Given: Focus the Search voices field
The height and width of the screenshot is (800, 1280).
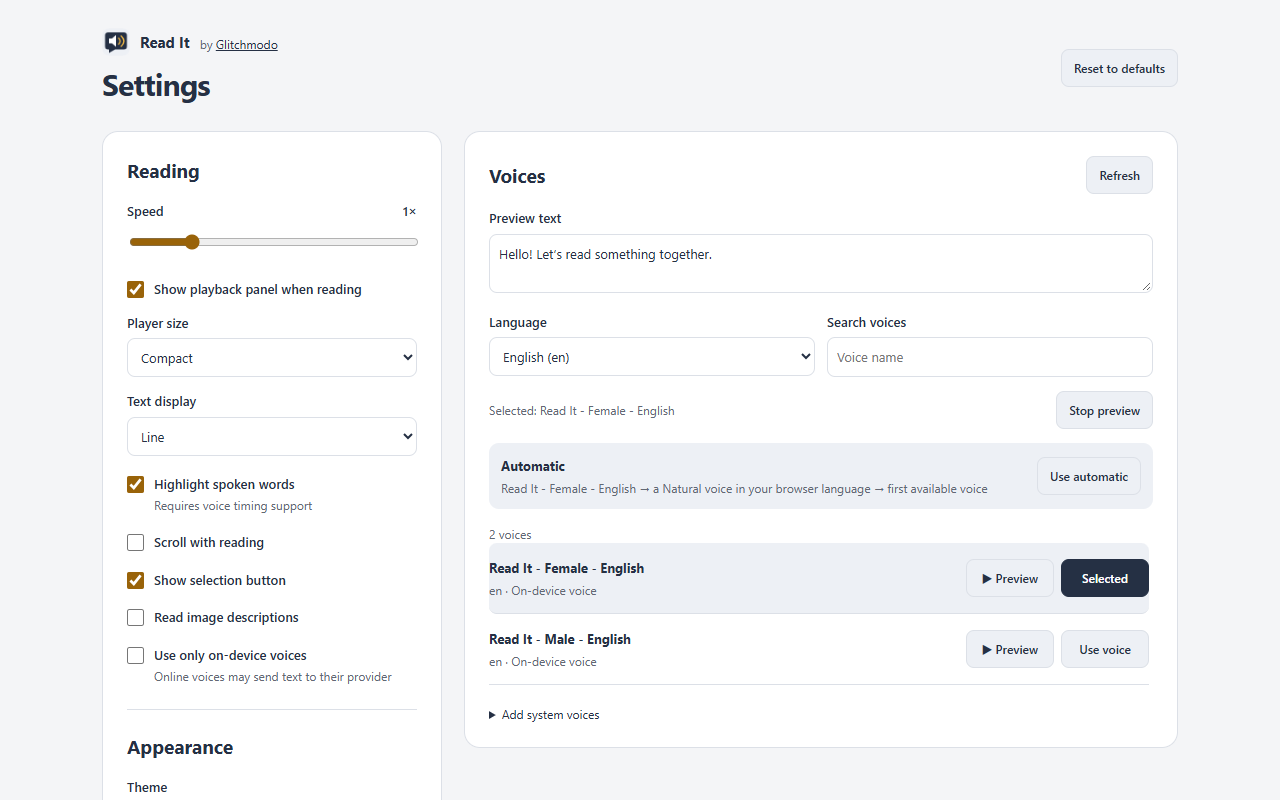Looking at the screenshot, I should point(990,357).
